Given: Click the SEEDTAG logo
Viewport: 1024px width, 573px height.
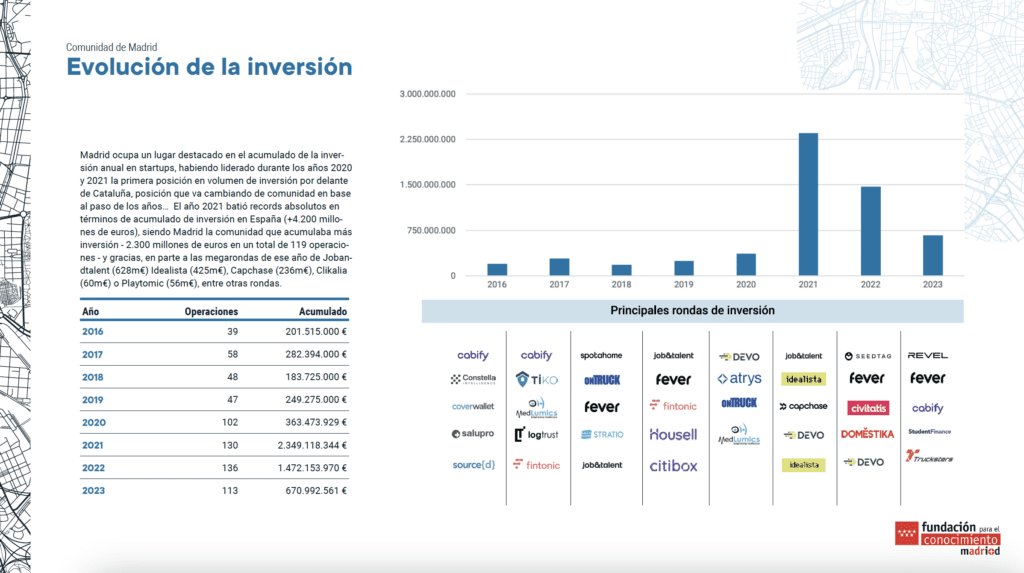Looking at the screenshot, I should tap(868, 356).
